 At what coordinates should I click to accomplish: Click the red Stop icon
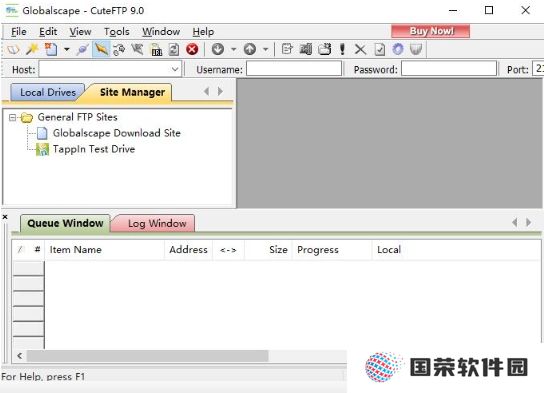coord(192,49)
